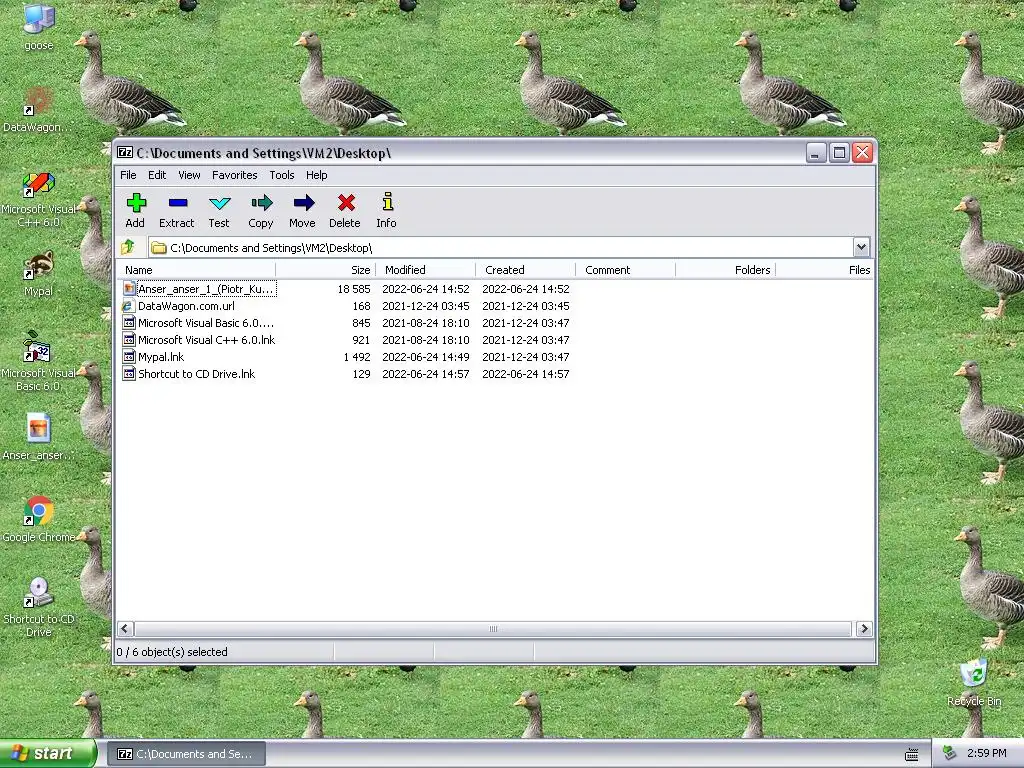Screen dimensions: 1024x768
Task: Sort by Comment column header
Action: [x=625, y=270]
